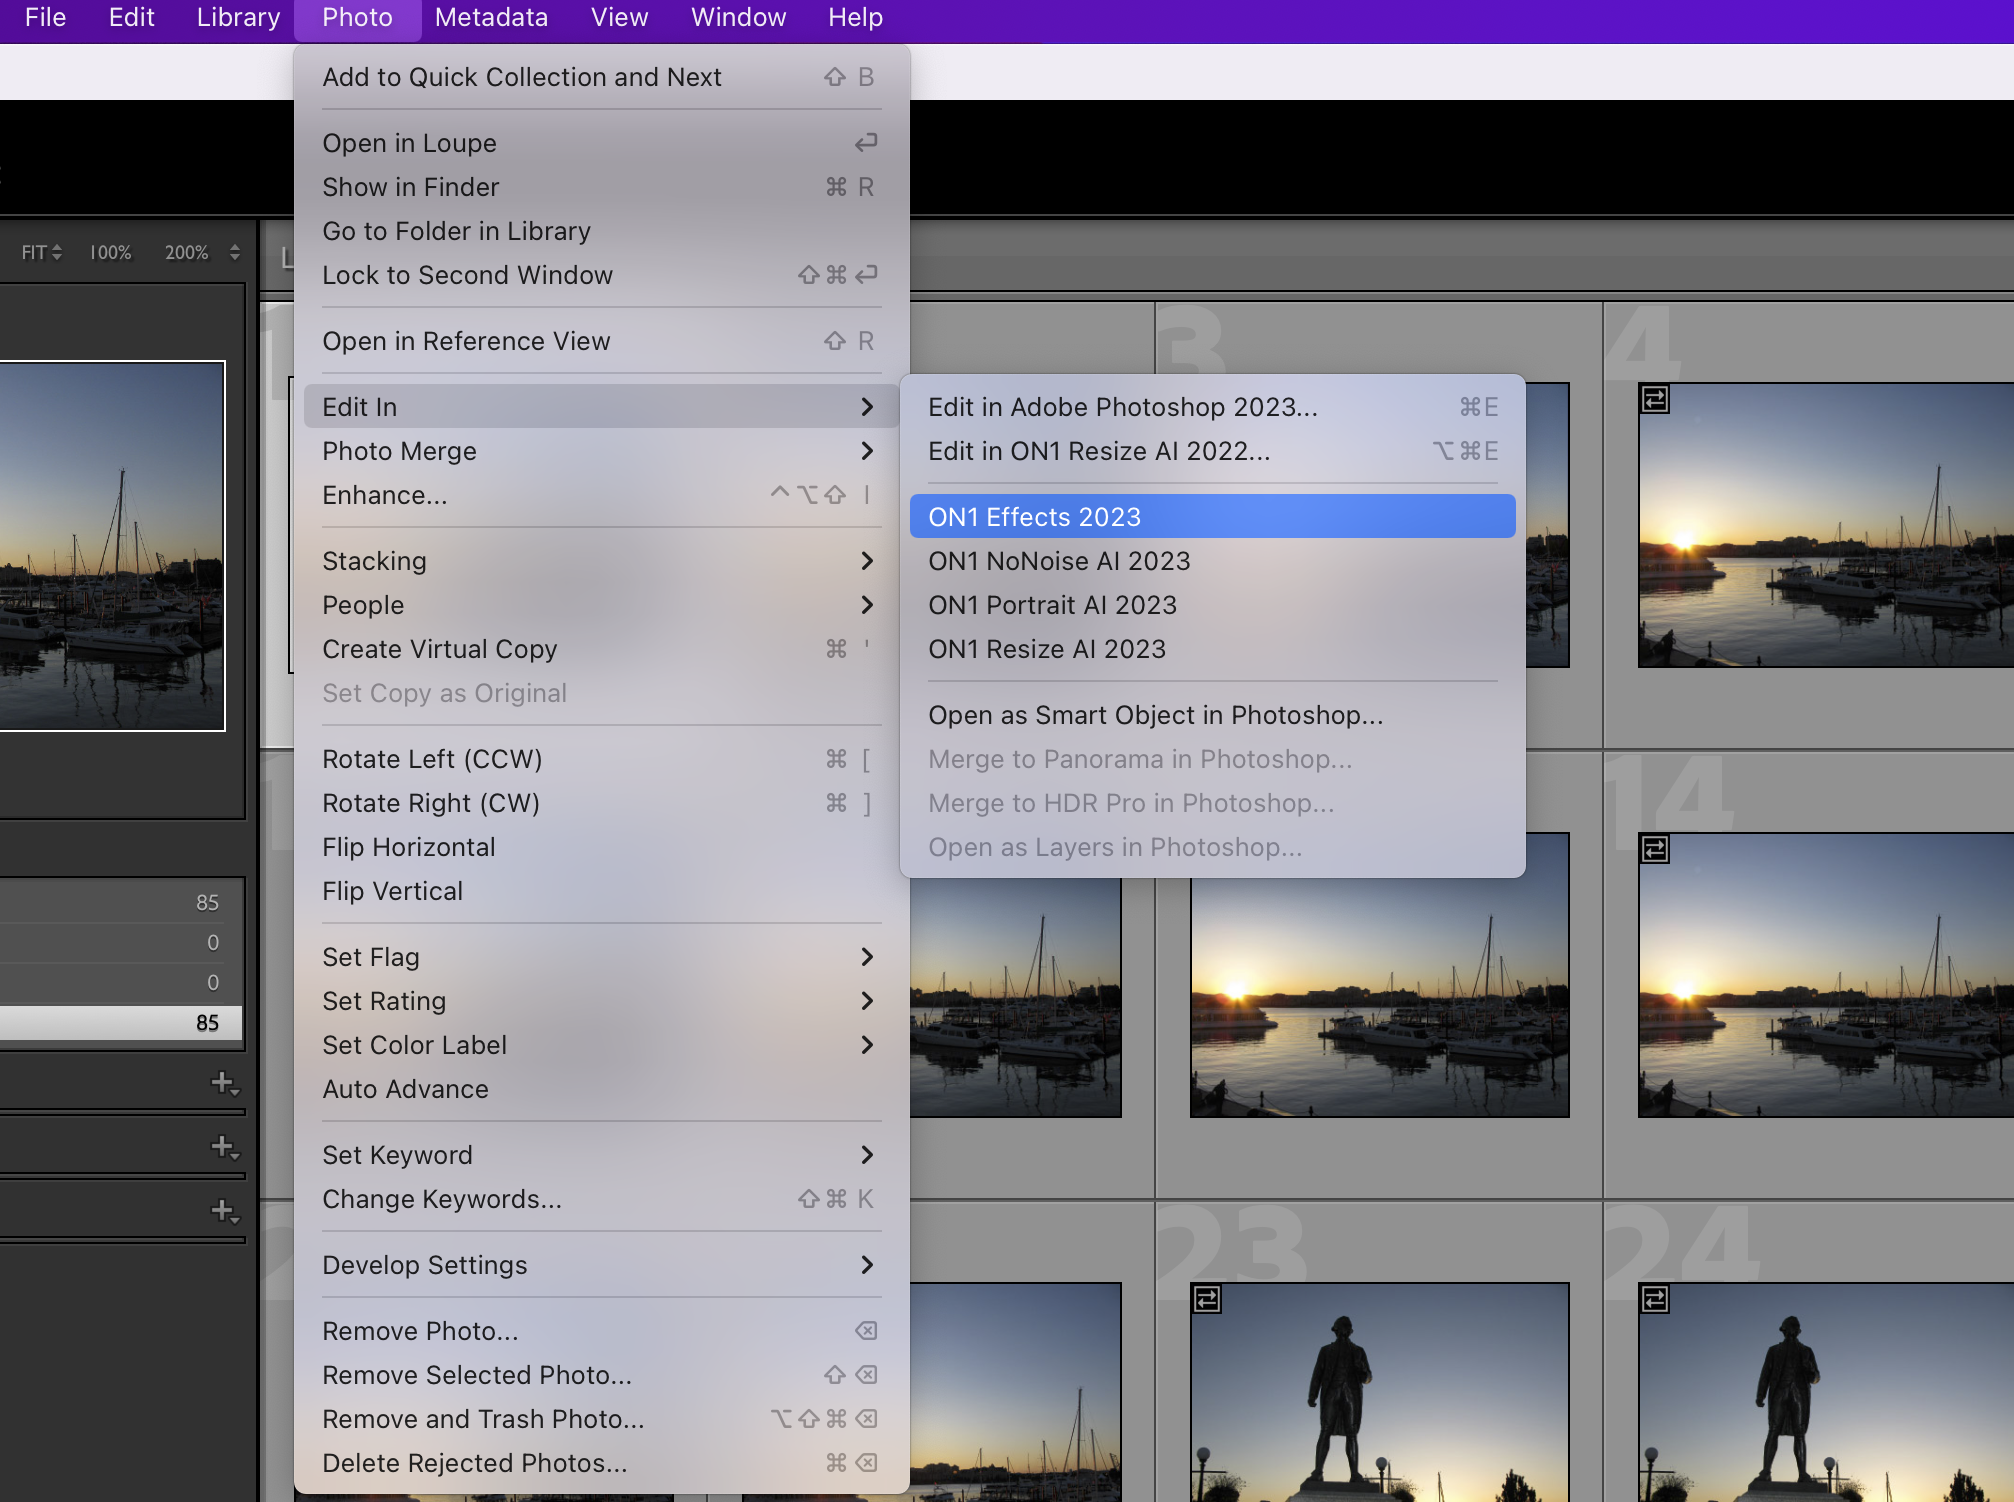Select Flip Horizontal

click(601, 847)
